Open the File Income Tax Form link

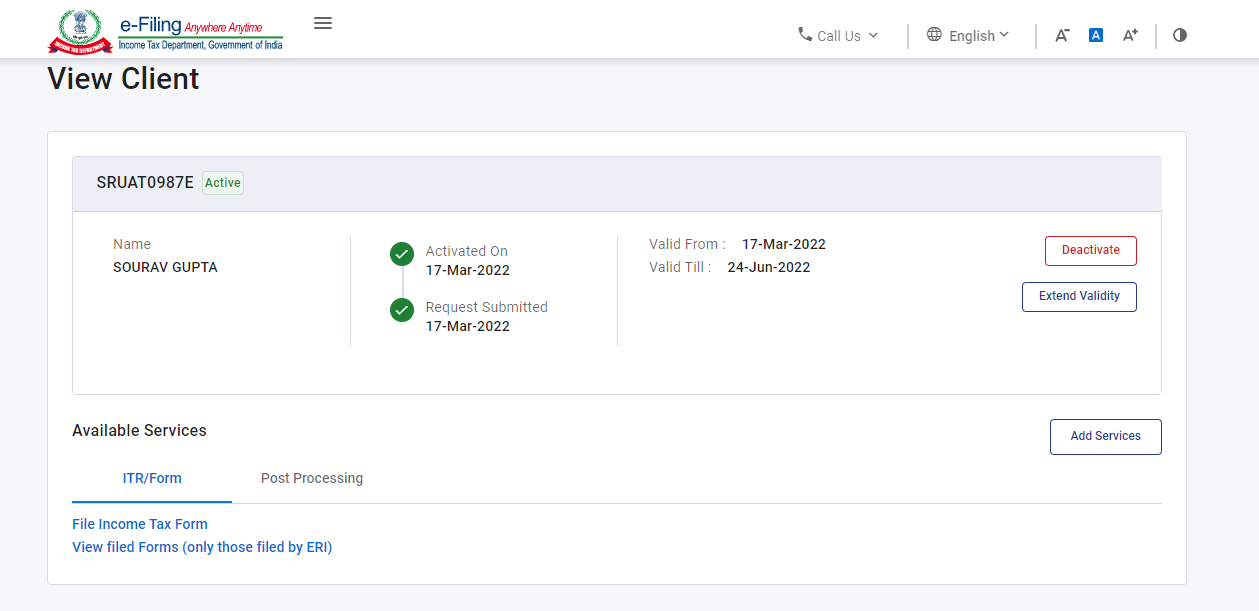(x=139, y=524)
